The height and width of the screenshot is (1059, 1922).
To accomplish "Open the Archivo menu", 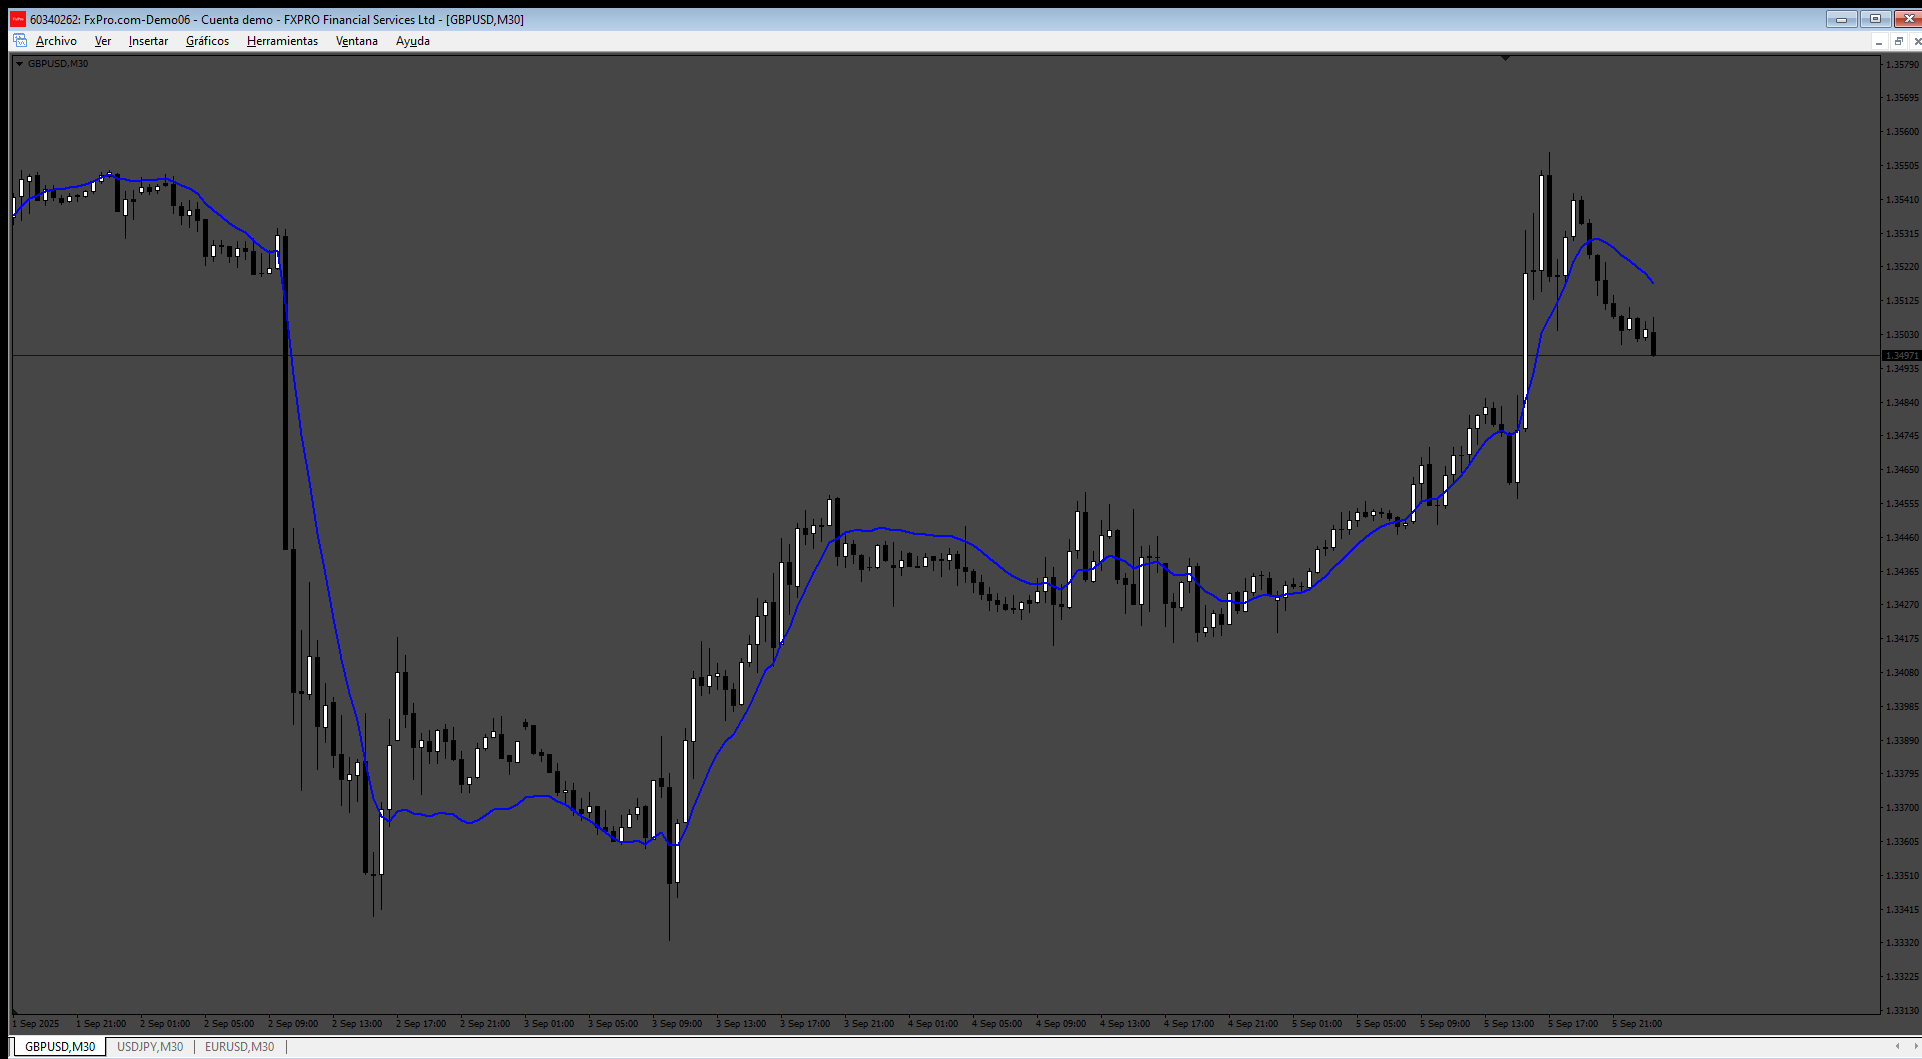I will click(56, 41).
